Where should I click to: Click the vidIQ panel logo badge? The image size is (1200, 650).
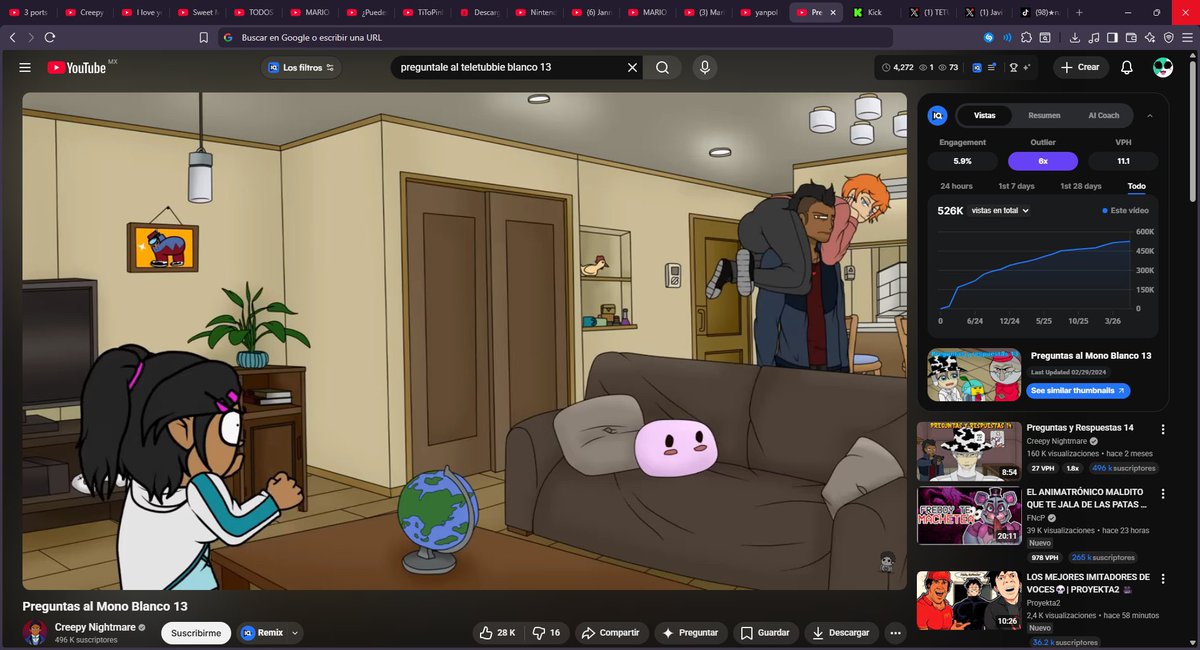pos(937,116)
